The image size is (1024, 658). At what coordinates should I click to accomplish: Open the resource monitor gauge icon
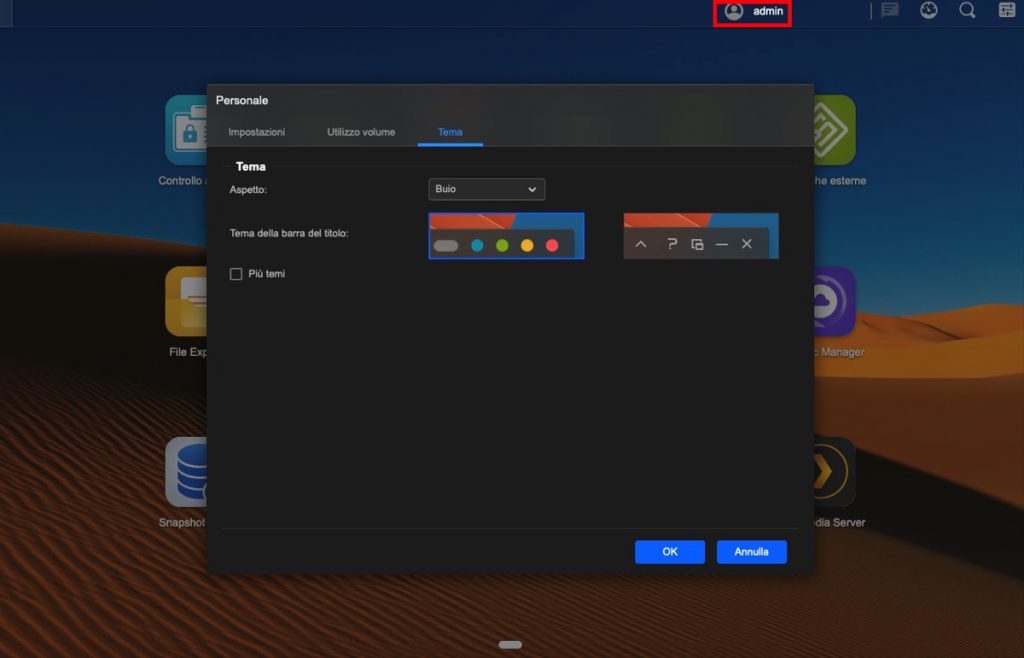[x=929, y=11]
